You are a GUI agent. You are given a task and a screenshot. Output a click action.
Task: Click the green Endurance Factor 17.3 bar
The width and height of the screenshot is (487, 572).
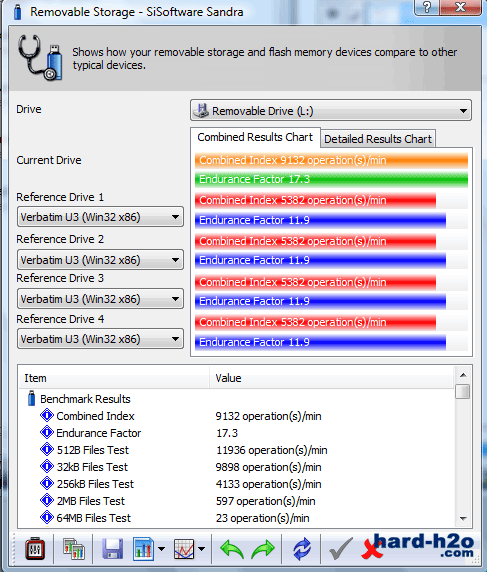[x=331, y=179]
